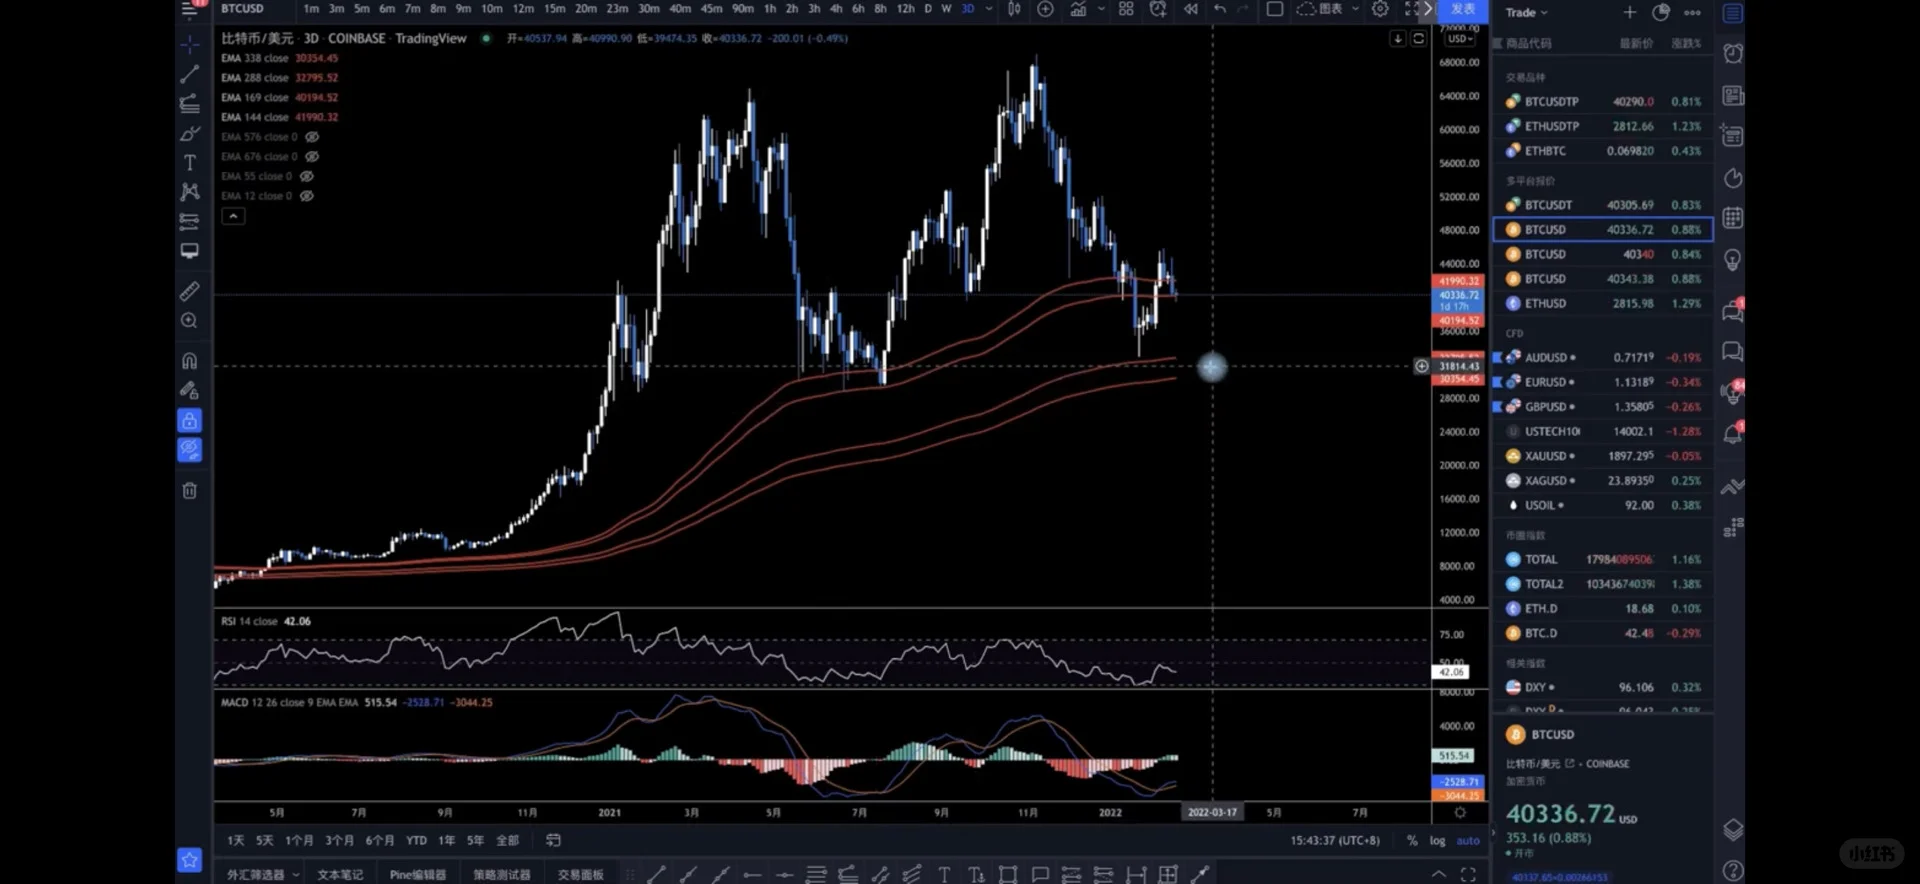This screenshot has height=884, width=1920.
Task: Open the Trade dropdown in watchlist header
Action: pos(1527,13)
